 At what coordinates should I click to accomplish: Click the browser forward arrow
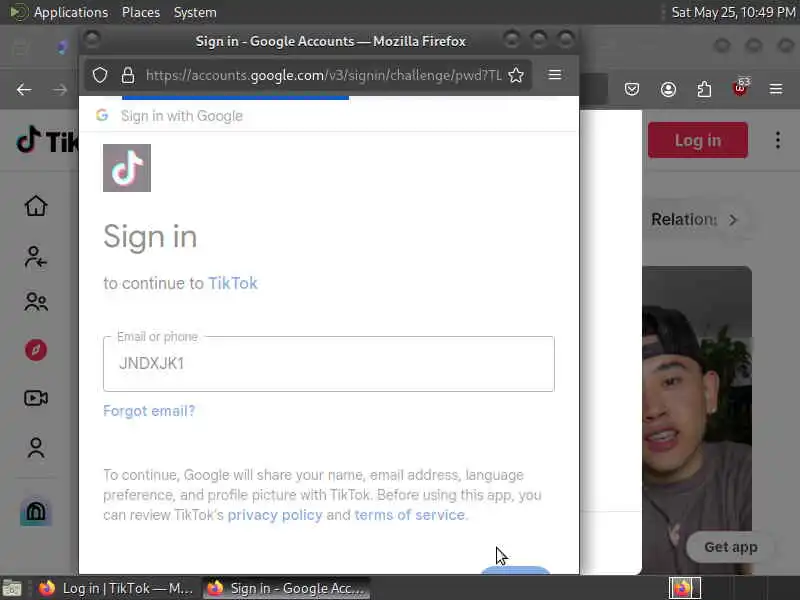60,90
